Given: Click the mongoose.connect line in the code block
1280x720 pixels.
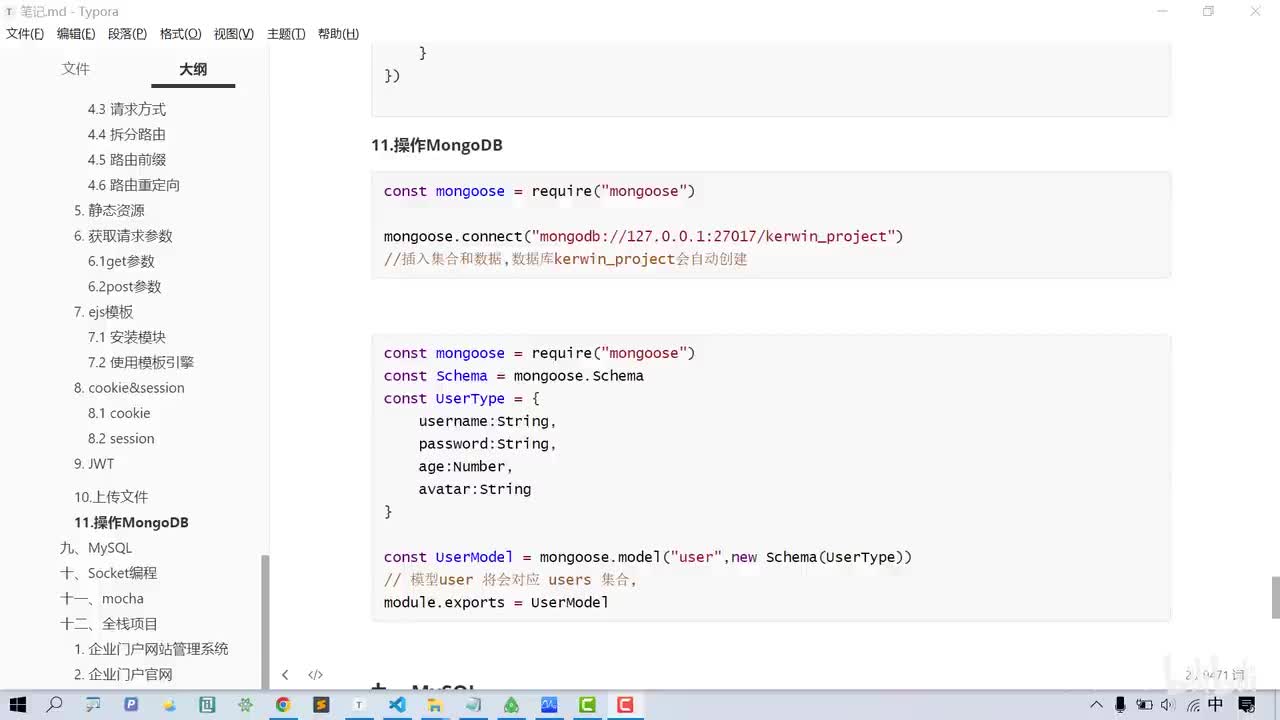Looking at the screenshot, I should pyautogui.click(x=644, y=236).
